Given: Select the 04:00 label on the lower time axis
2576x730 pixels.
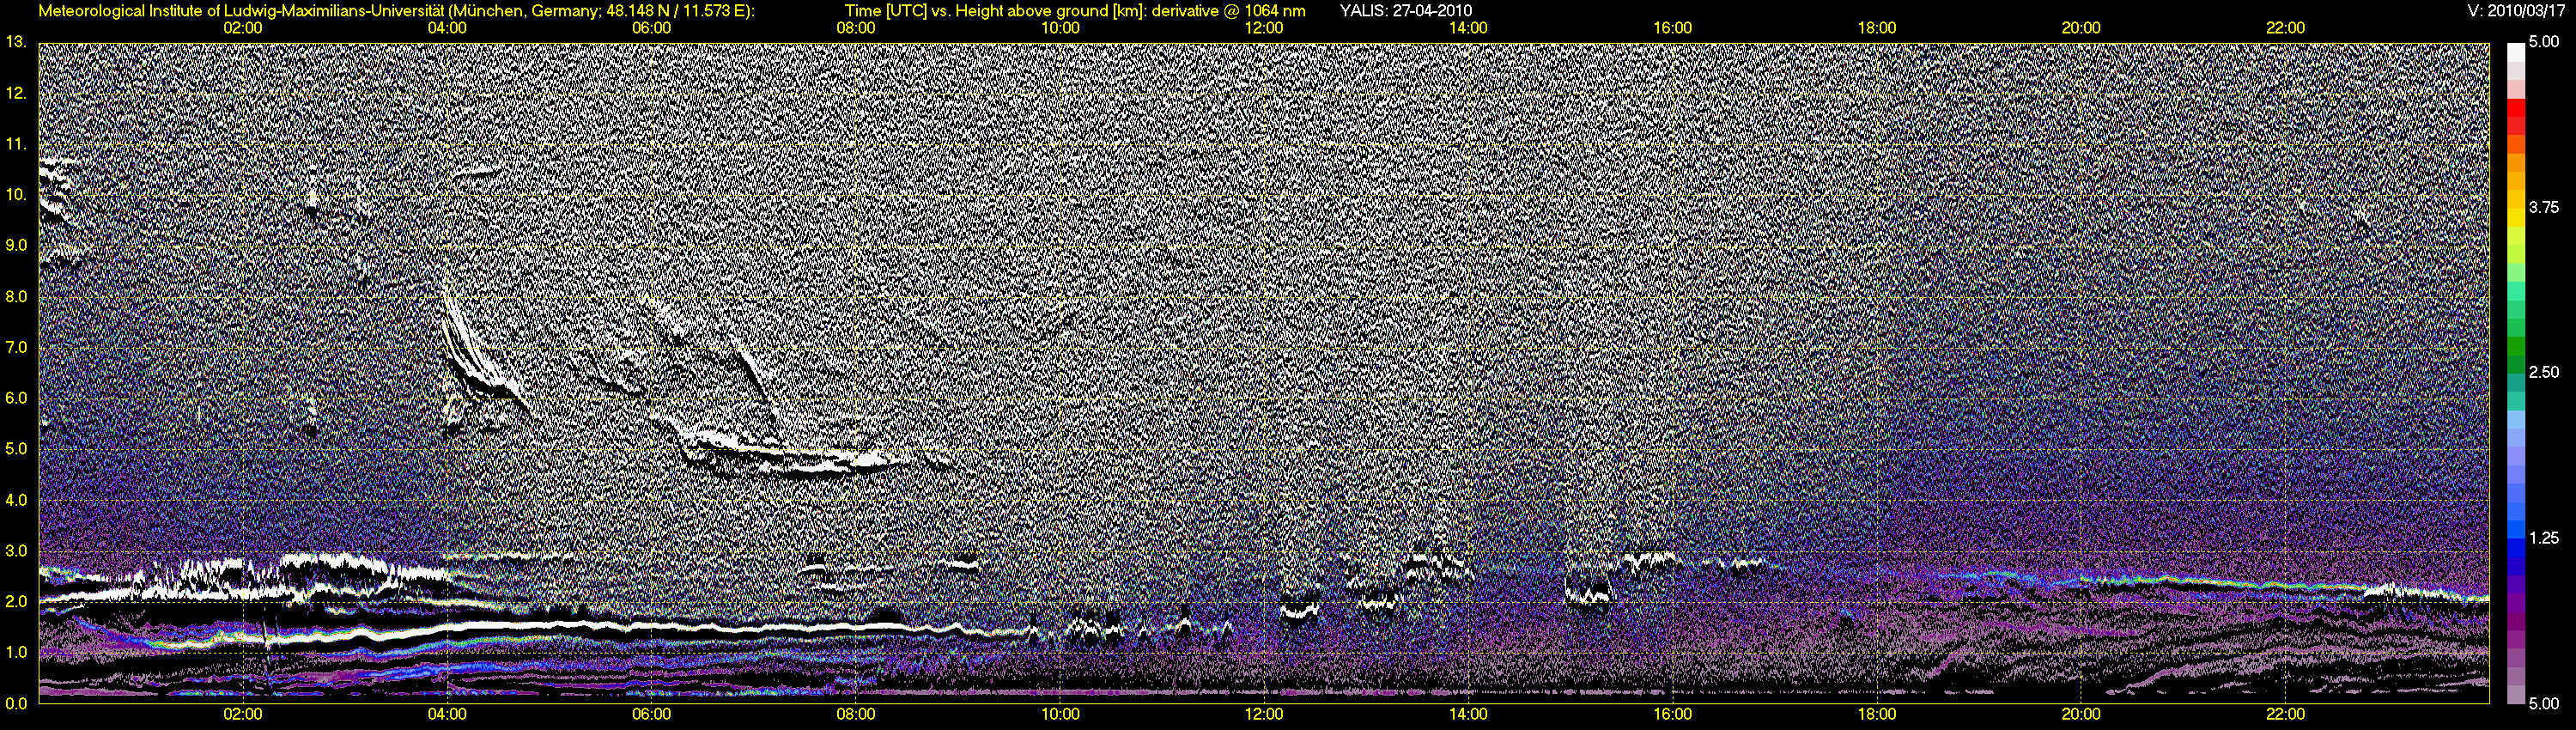Looking at the screenshot, I should 447,714.
